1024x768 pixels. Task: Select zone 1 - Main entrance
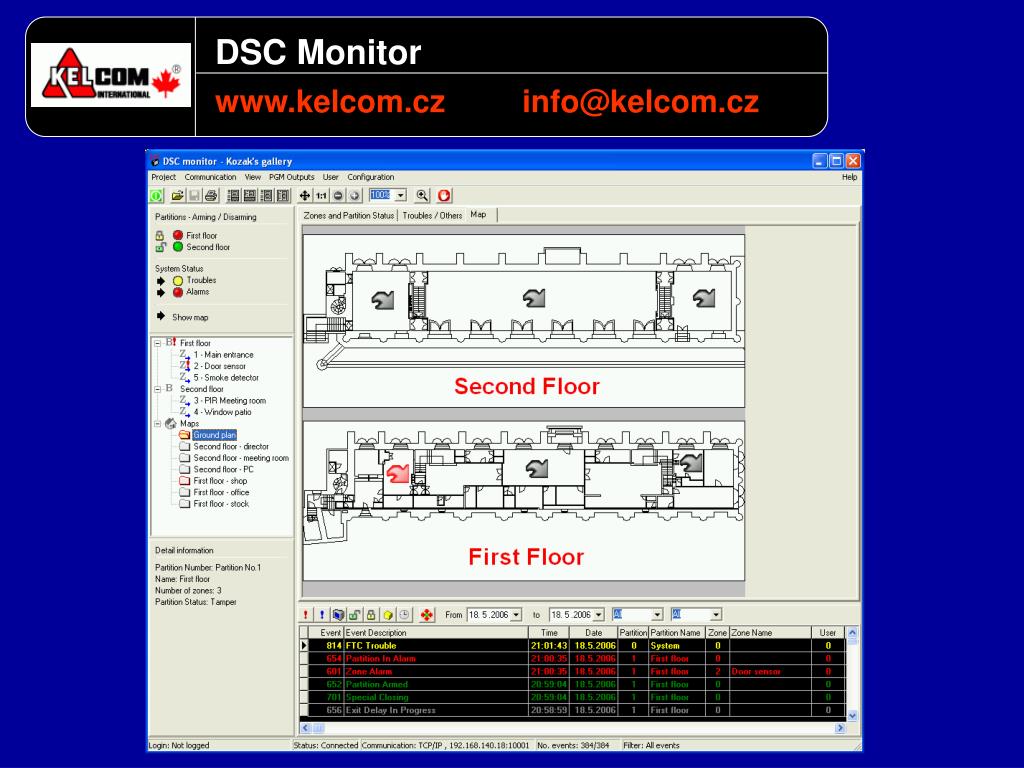pyautogui.click(x=223, y=355)
